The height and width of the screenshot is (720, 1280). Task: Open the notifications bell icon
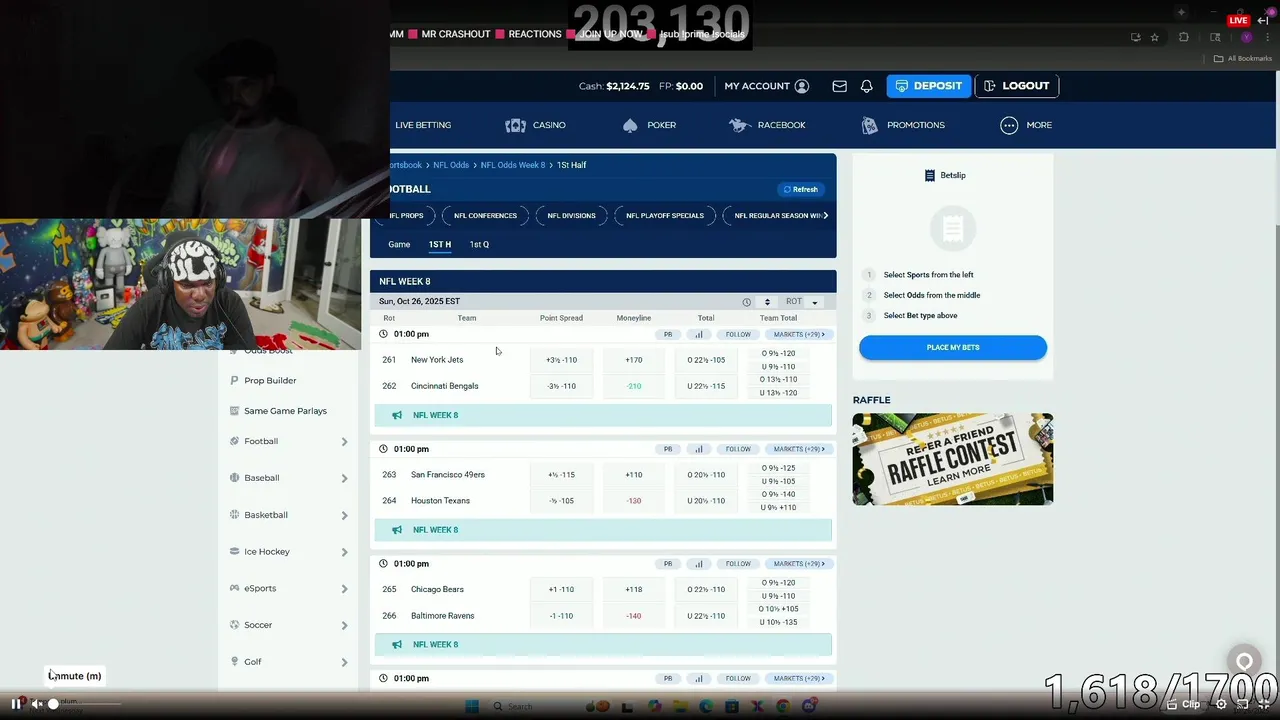tap(866, 86)
